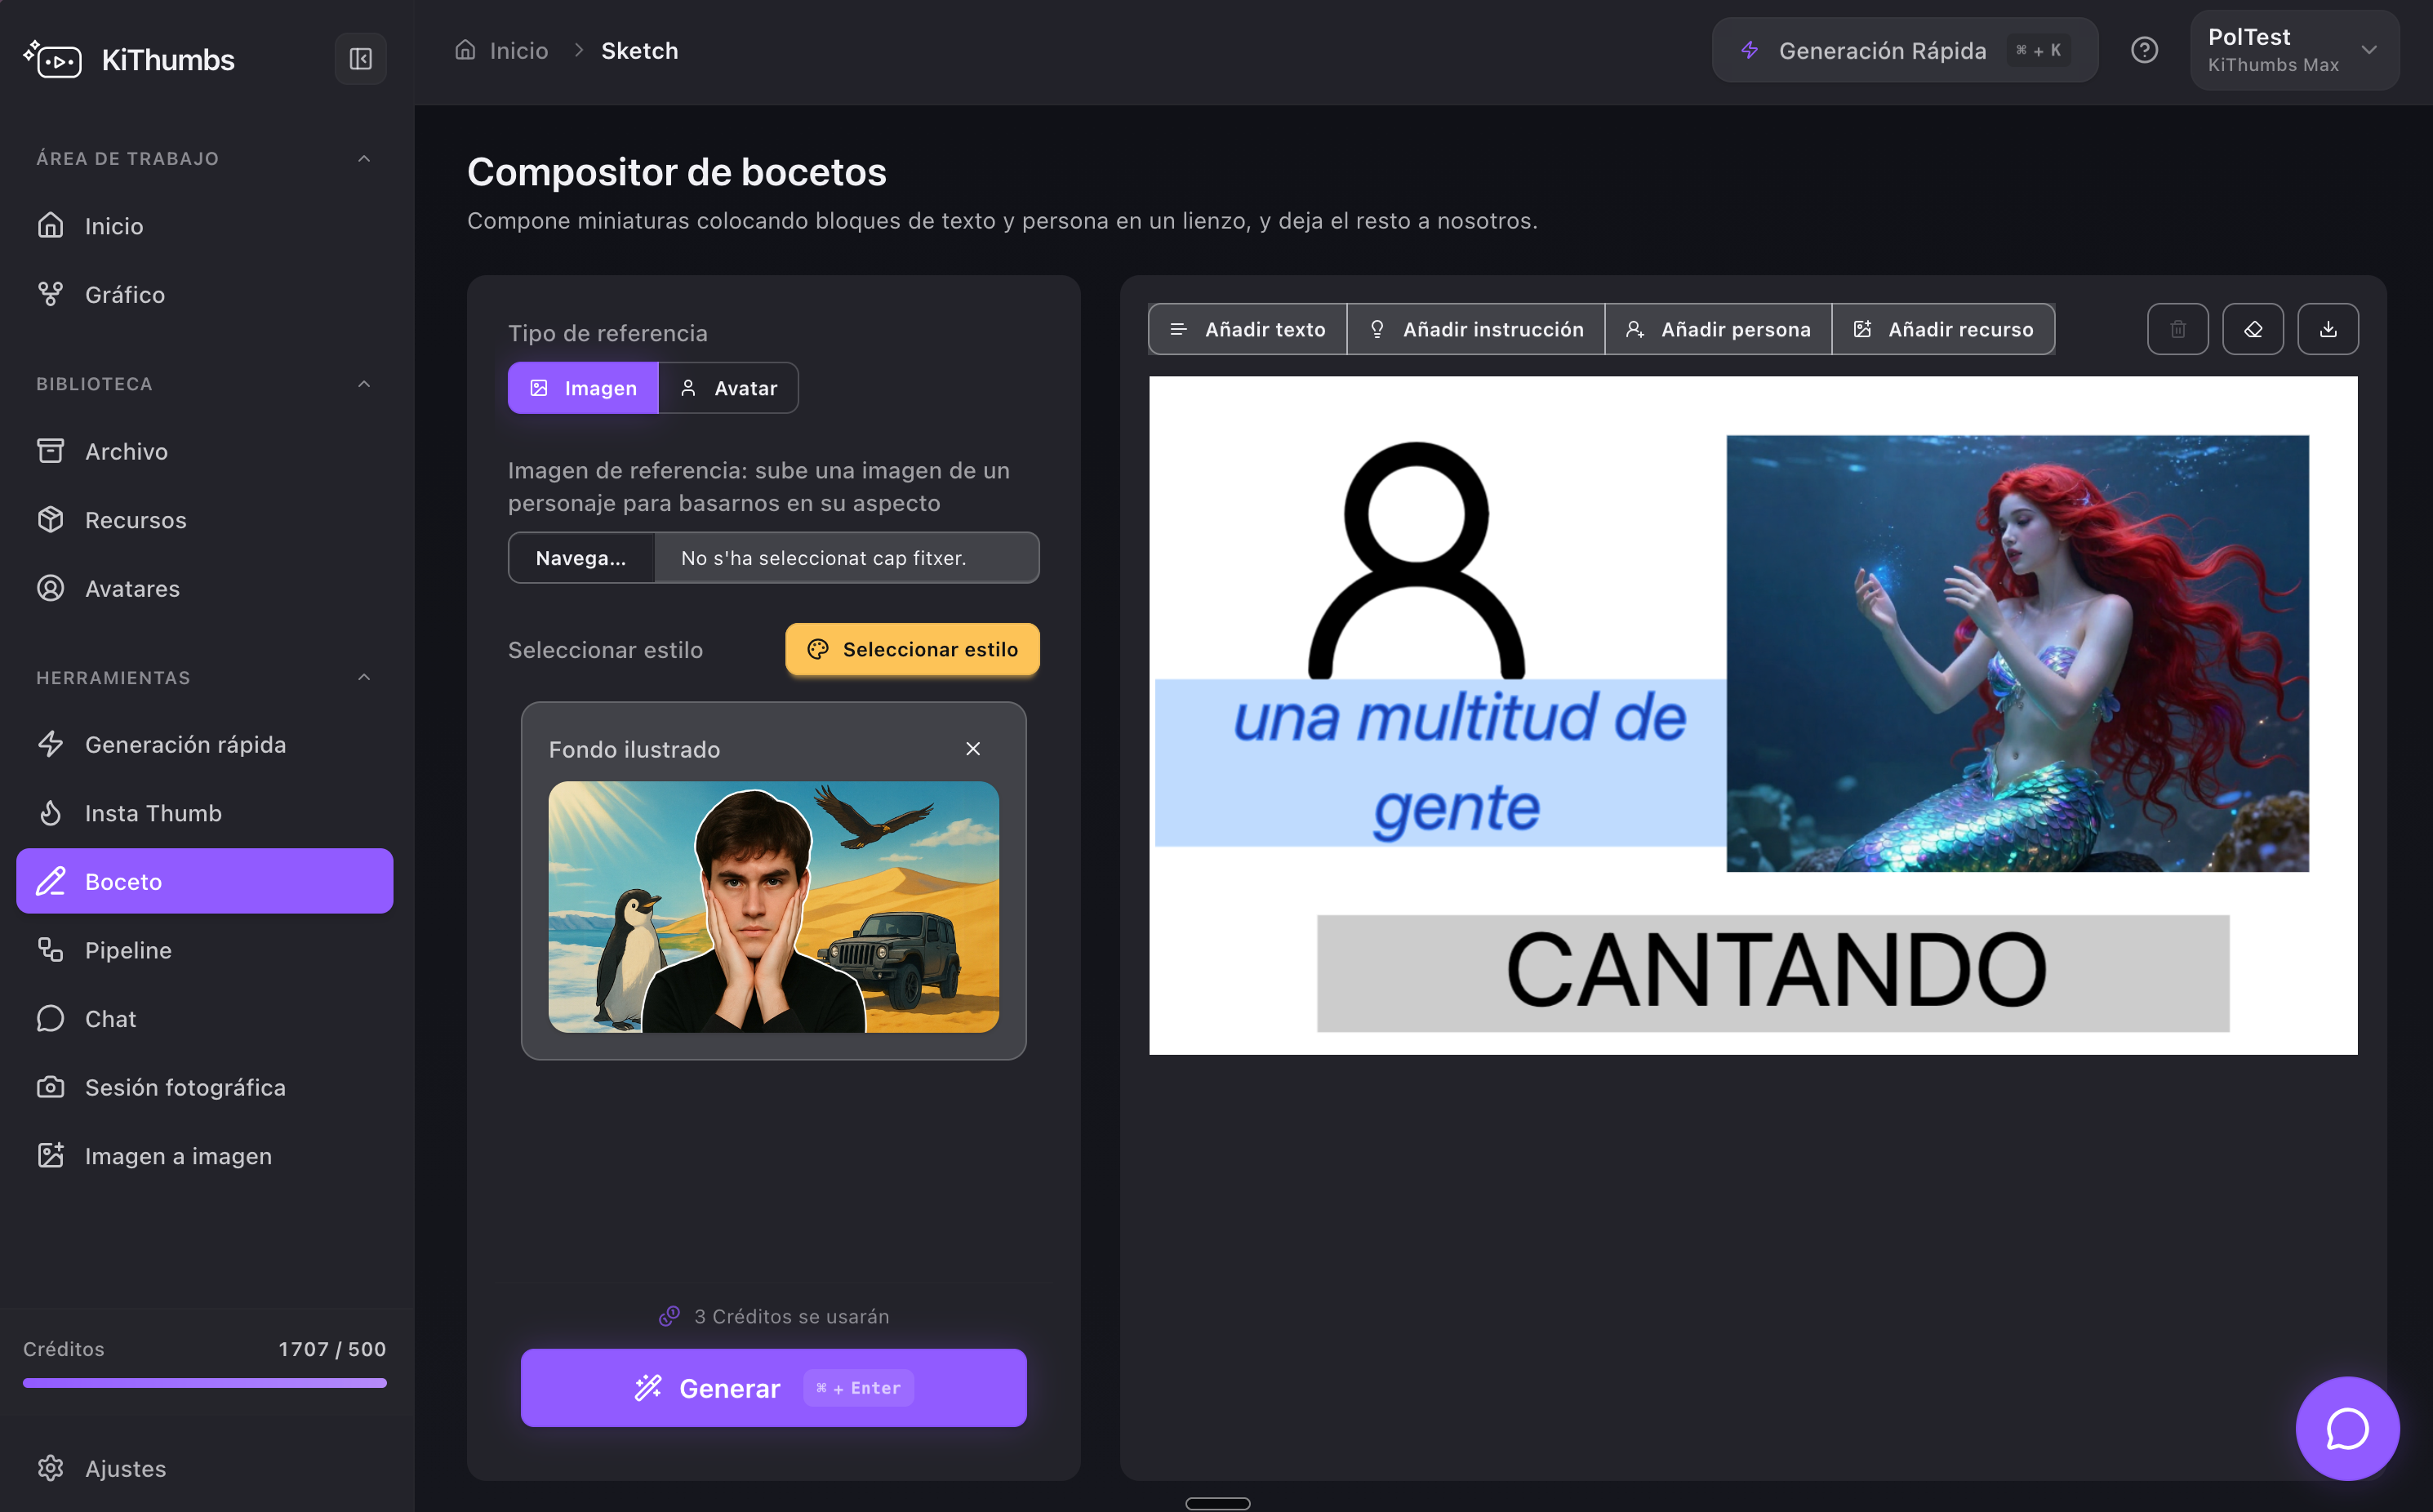Viewport: 2433px width, 1512px height.
Task: Click Añadir recurso button
Action: pyautogui.click(x=1942, y=329)
